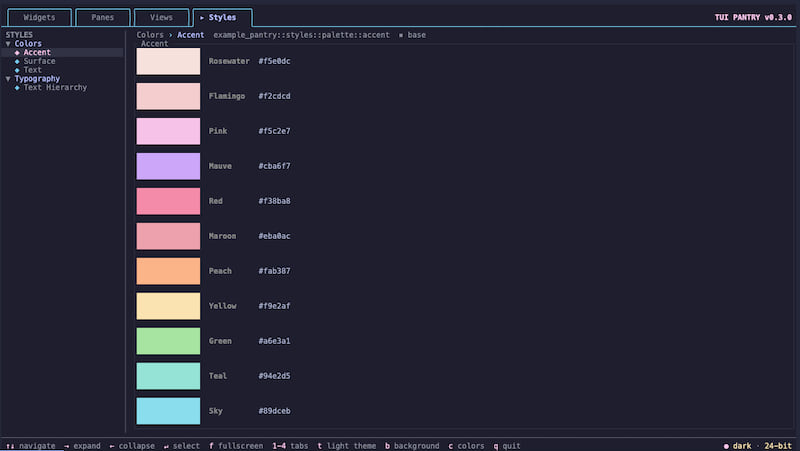800x451 pixels.
Task: Go to the Views tab
Action: [x=161, y=17]
